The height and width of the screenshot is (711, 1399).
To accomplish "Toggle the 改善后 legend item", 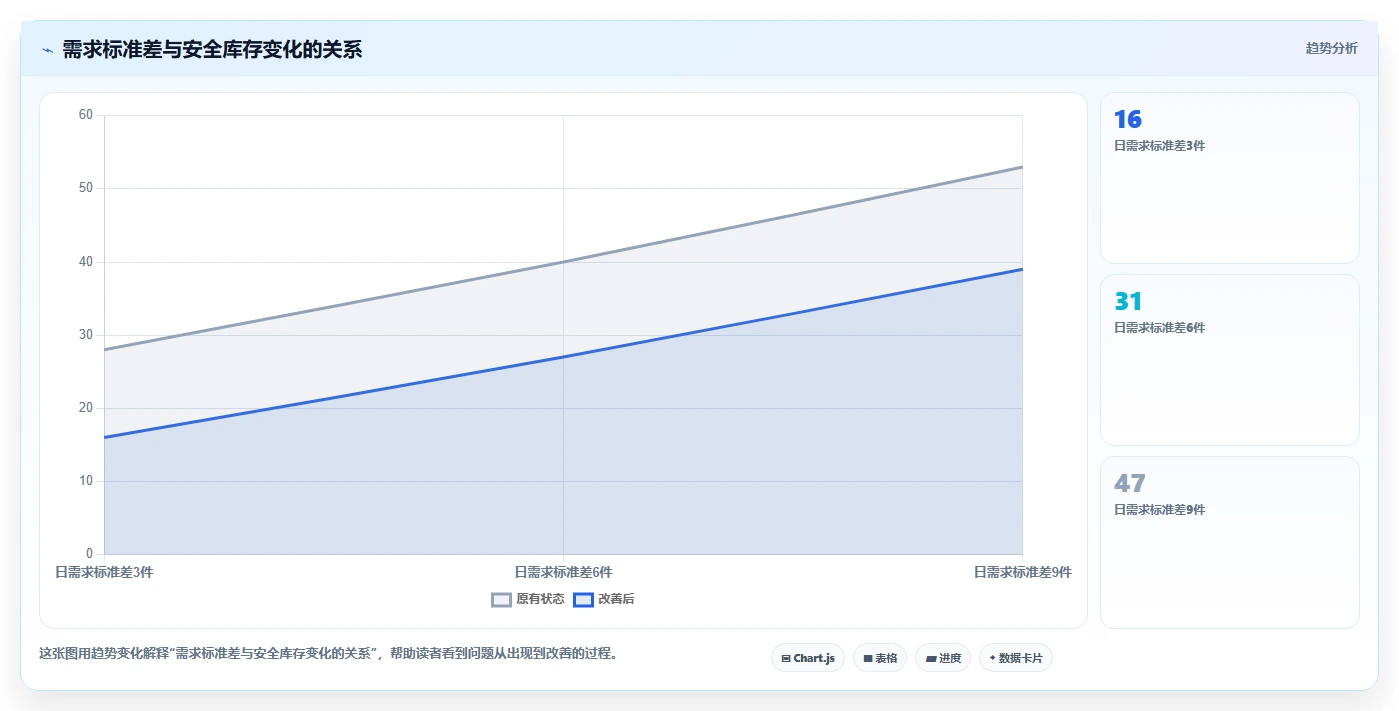I will 604,599.
